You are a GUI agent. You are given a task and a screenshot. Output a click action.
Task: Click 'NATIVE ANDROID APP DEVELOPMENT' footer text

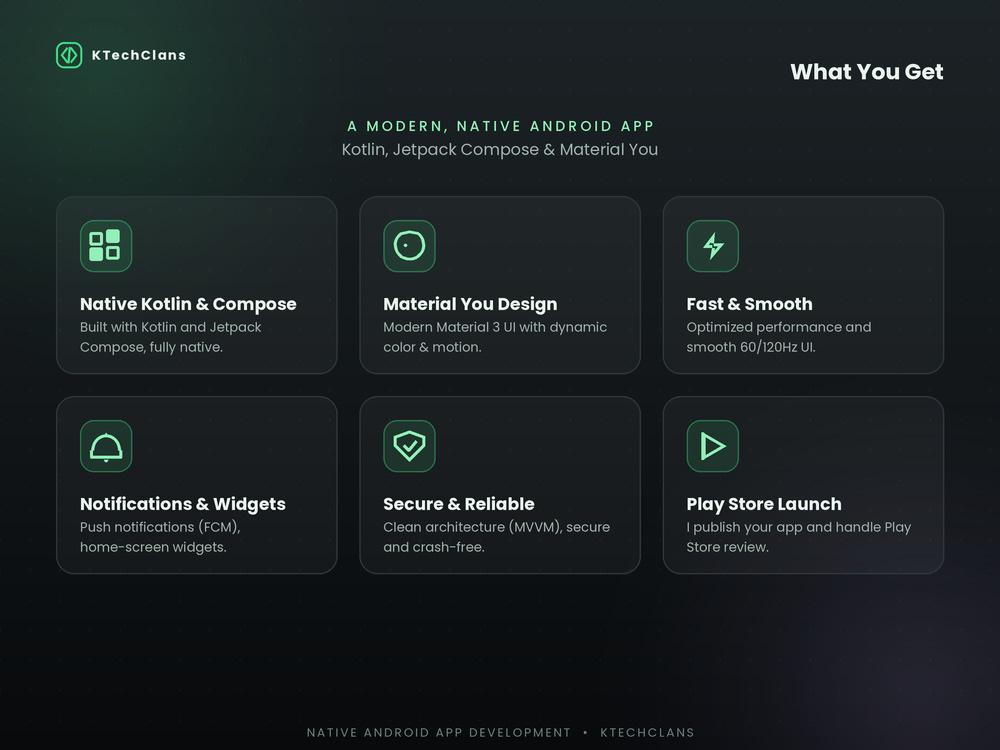439,733
